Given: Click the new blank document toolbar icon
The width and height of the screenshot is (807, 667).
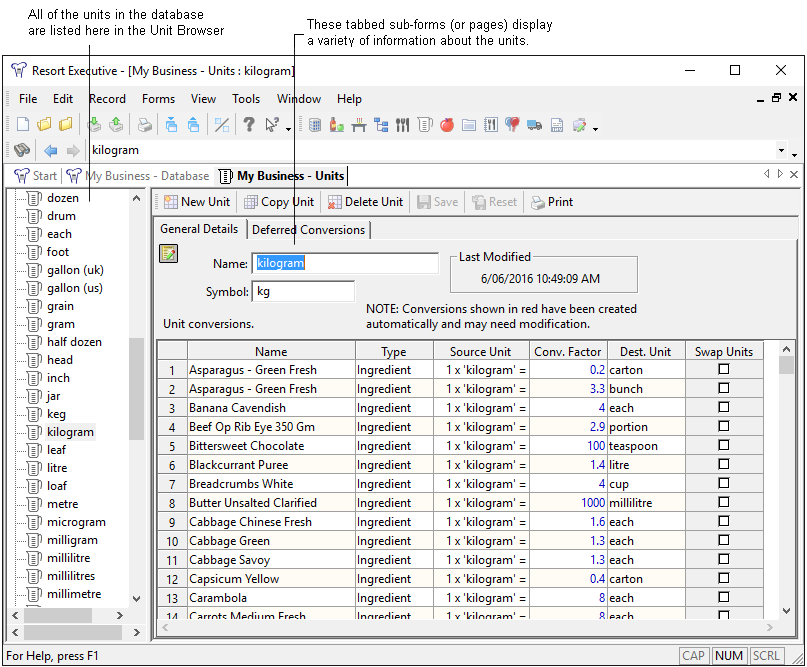Looking at the screenshot, I should pyautogui.click(x=23, y=125).
